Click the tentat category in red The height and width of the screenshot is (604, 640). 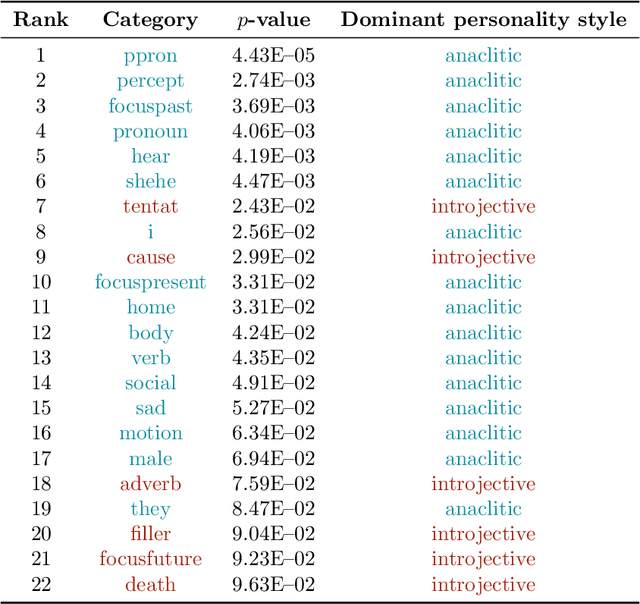pyautogui.click(x=150, y=207)
